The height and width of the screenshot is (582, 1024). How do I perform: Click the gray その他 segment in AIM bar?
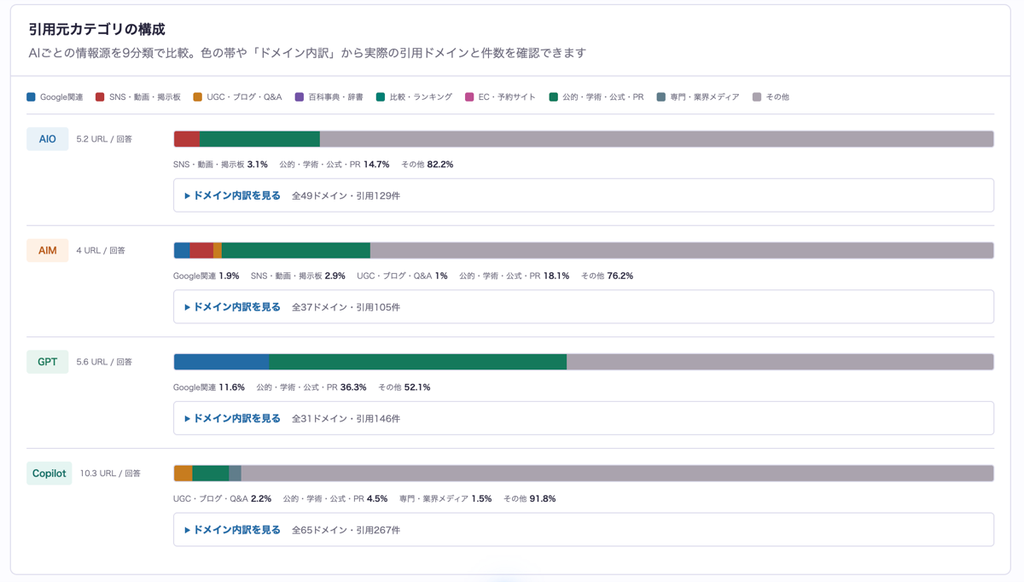tap(682, 250)
